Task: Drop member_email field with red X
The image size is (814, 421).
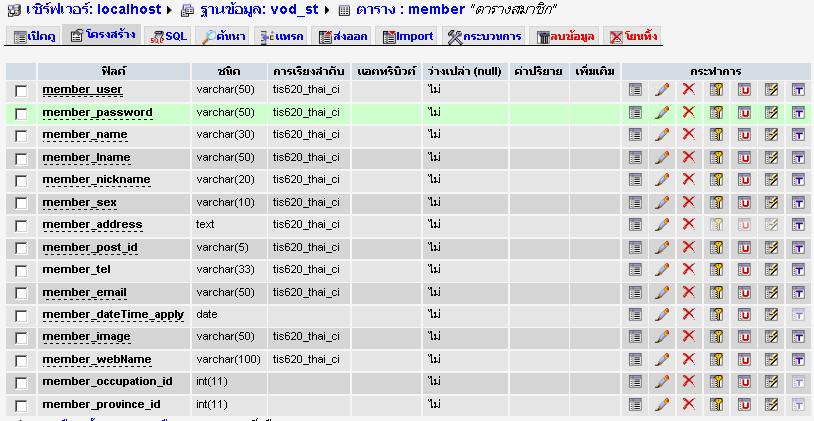Action: click(x=688, y=292)
